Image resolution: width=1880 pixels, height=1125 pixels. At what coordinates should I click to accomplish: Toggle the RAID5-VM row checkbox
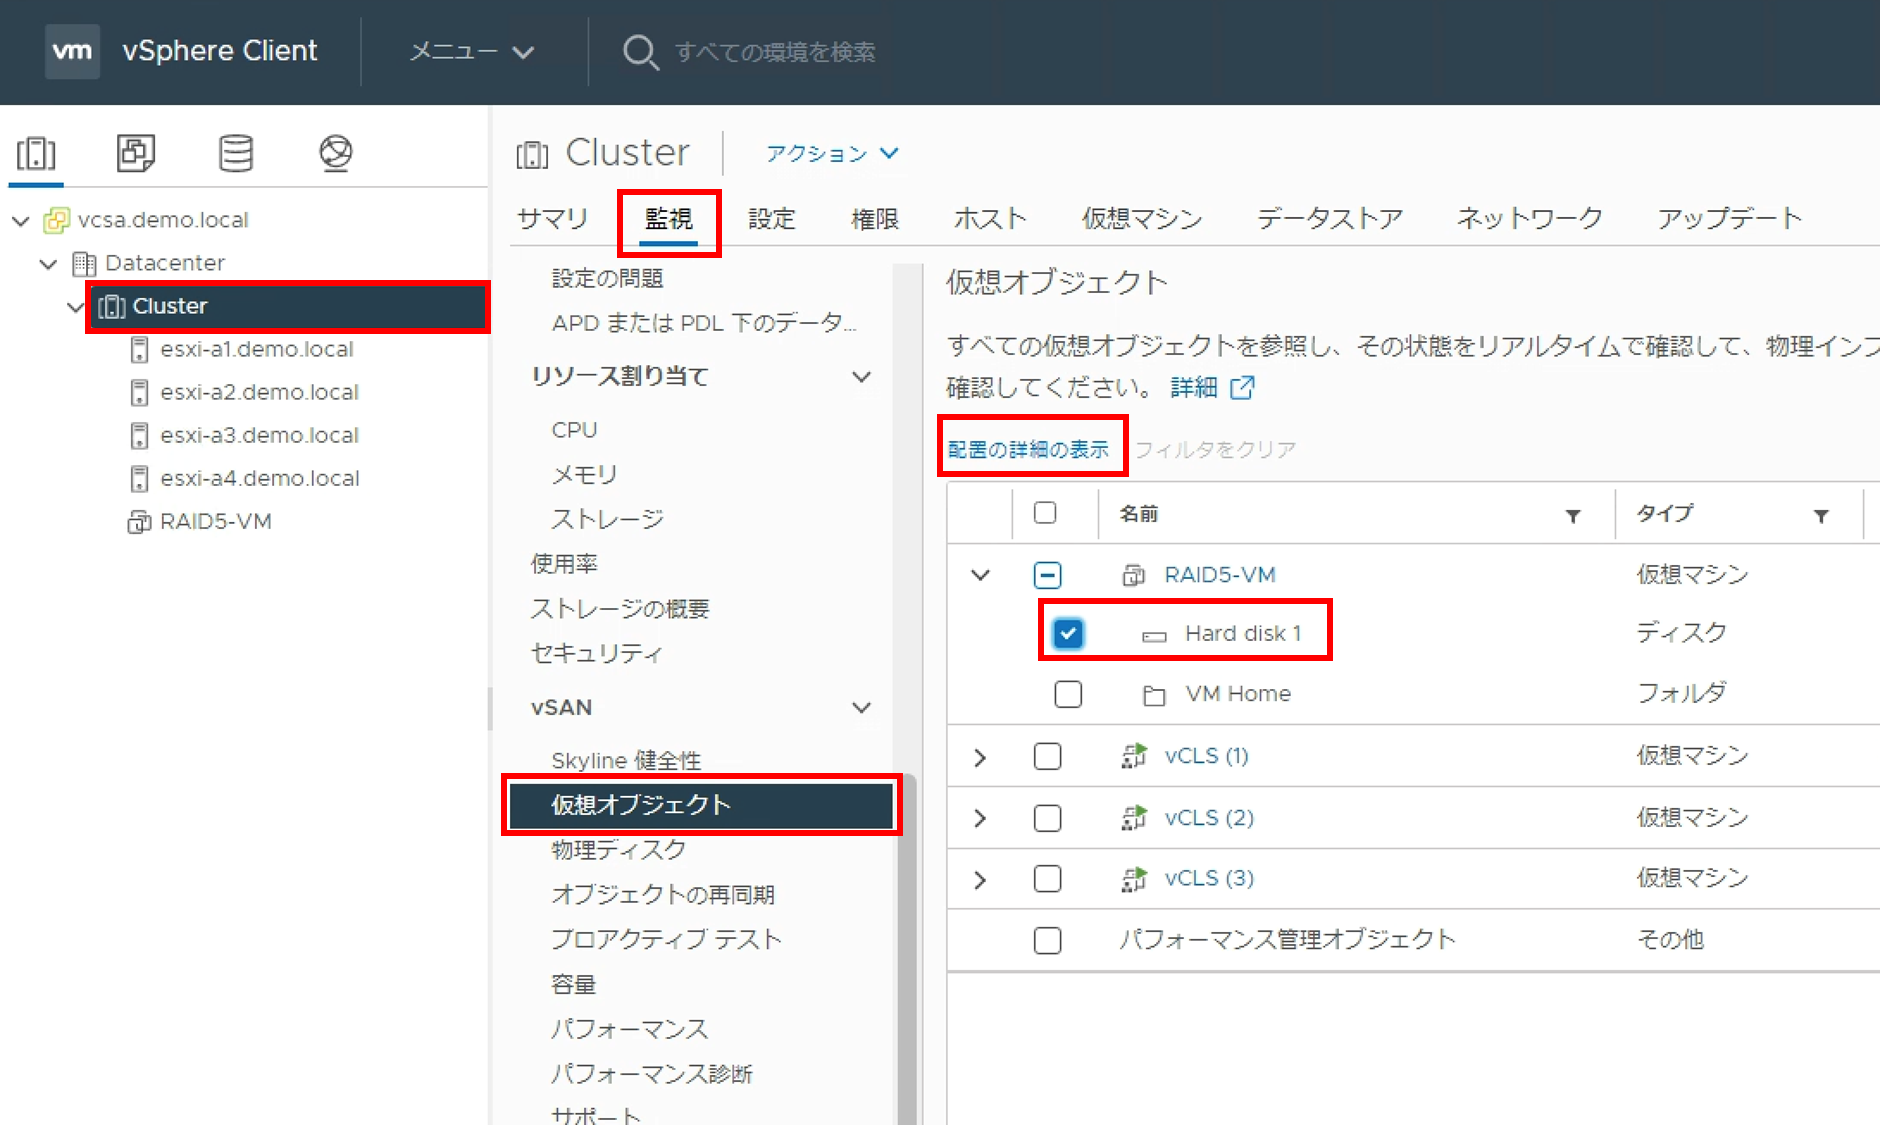point(1047,575)
